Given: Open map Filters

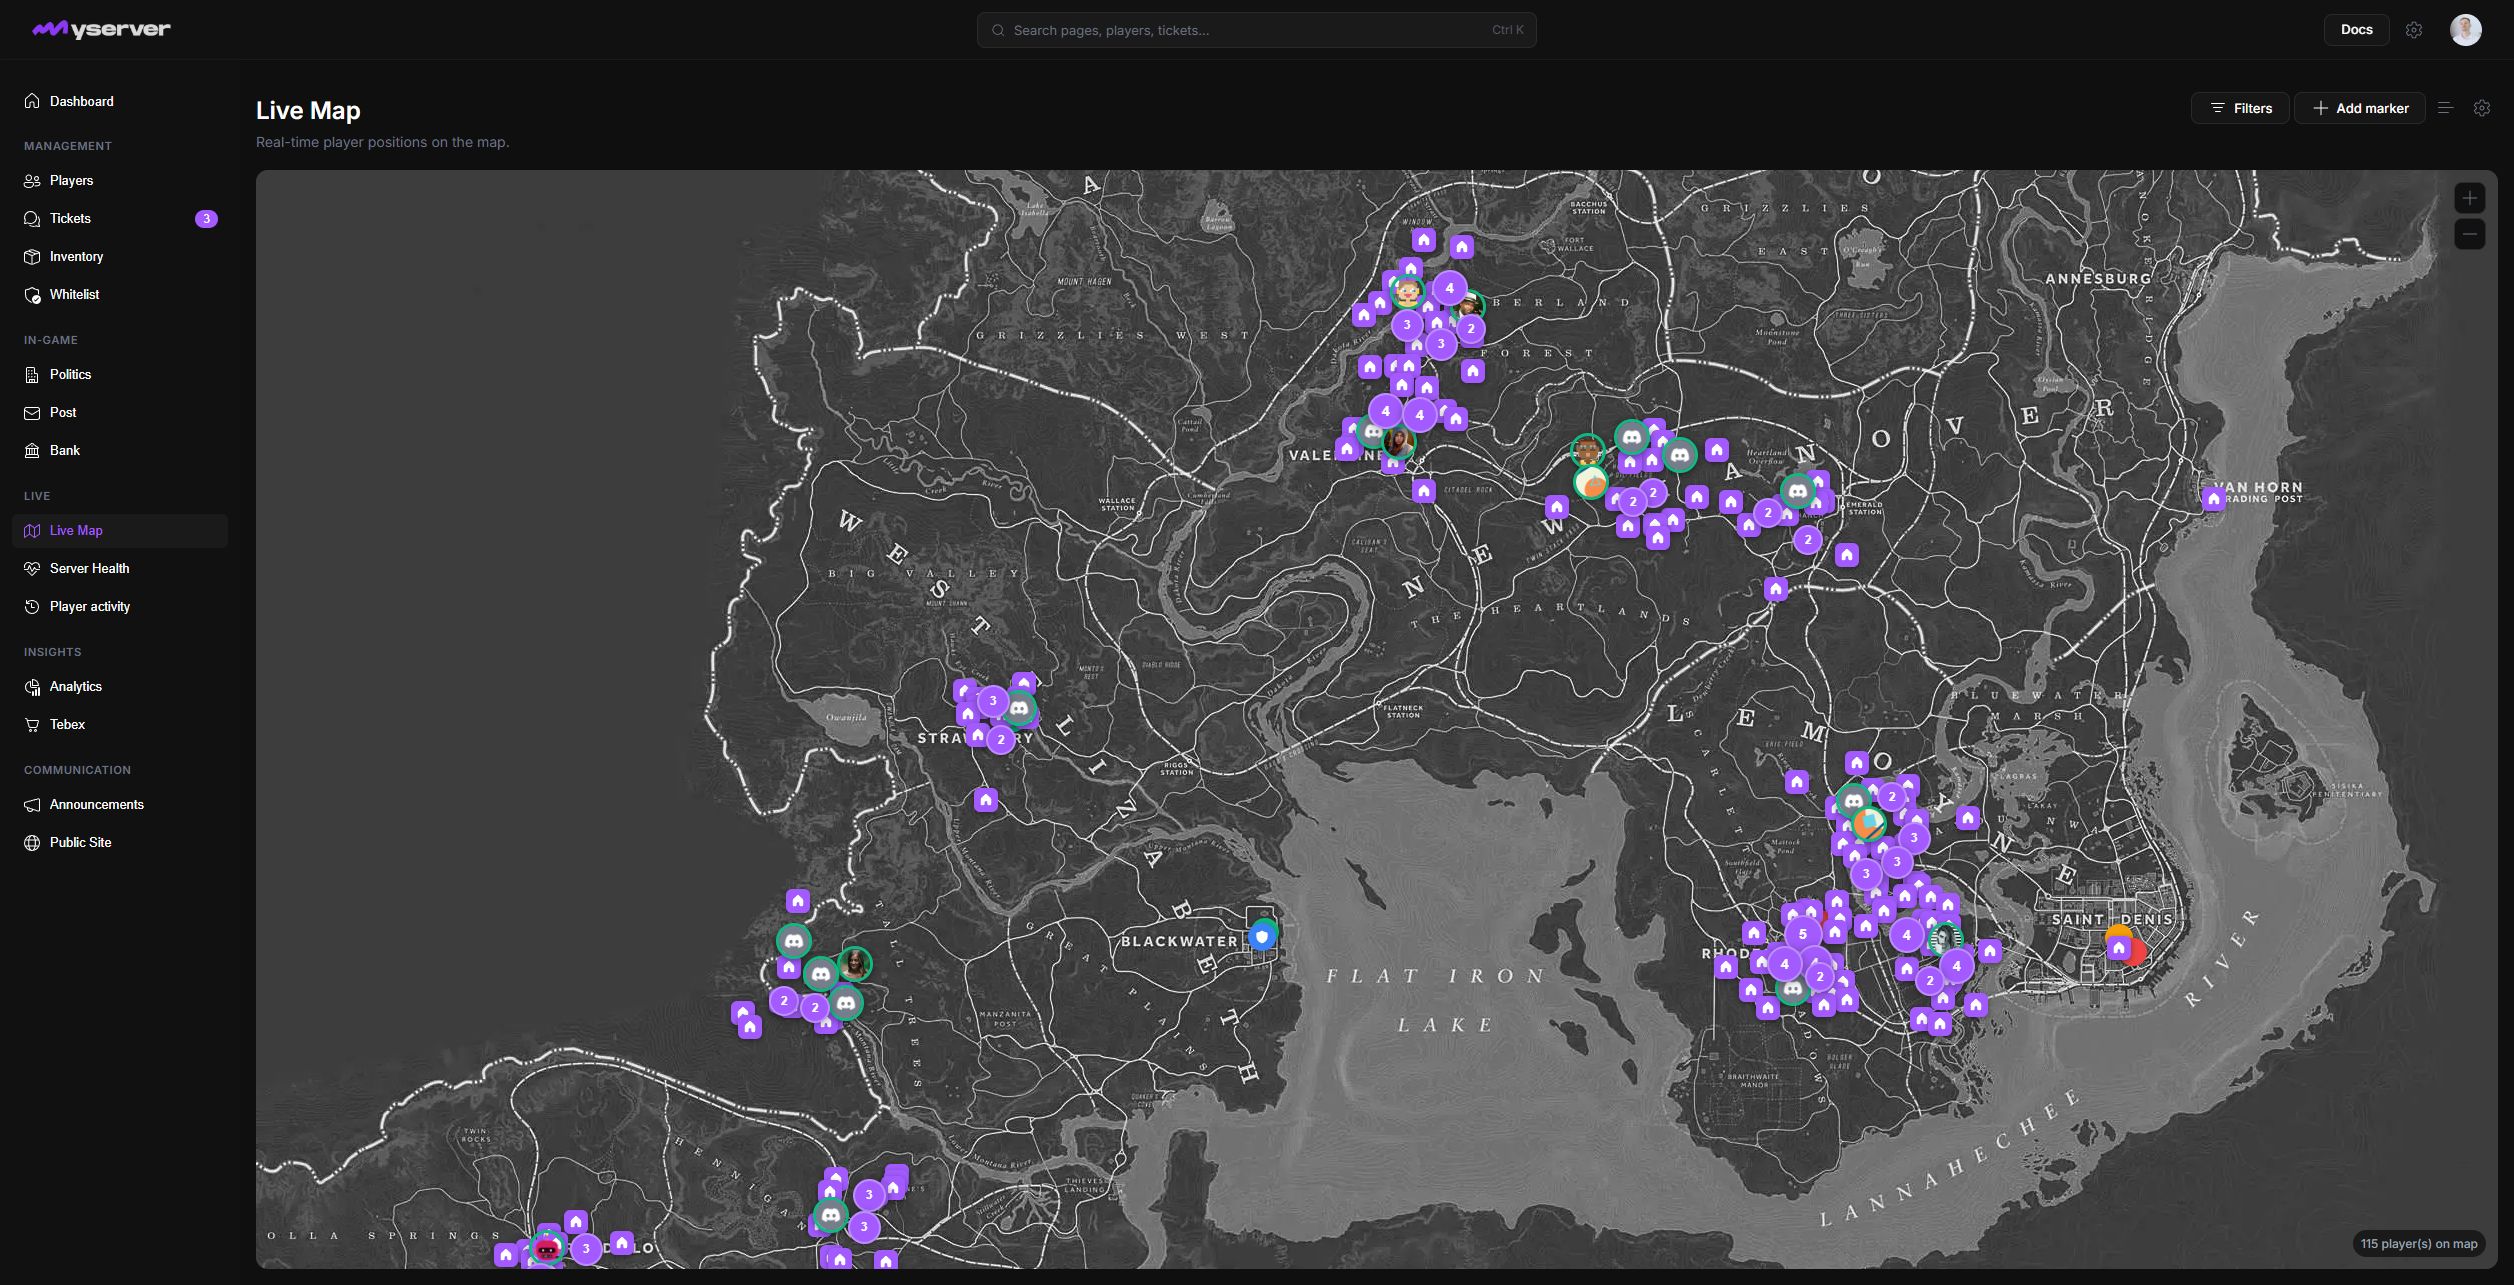Looking at the screenshot, I should point(2240,108).
